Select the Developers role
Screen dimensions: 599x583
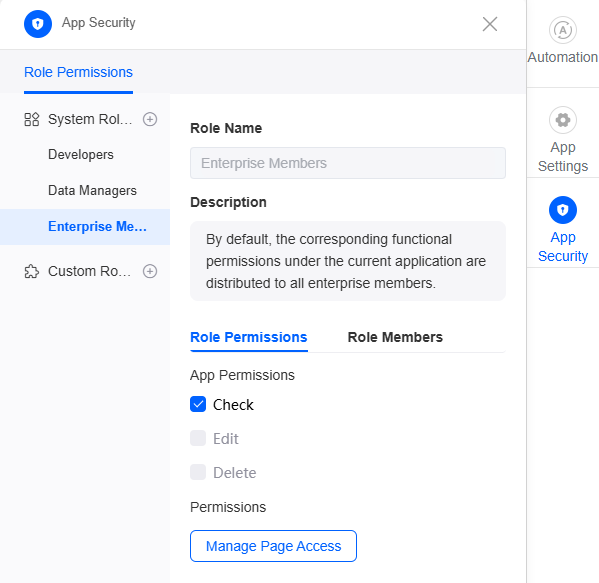pyautogui.click(x=81, y=155)
